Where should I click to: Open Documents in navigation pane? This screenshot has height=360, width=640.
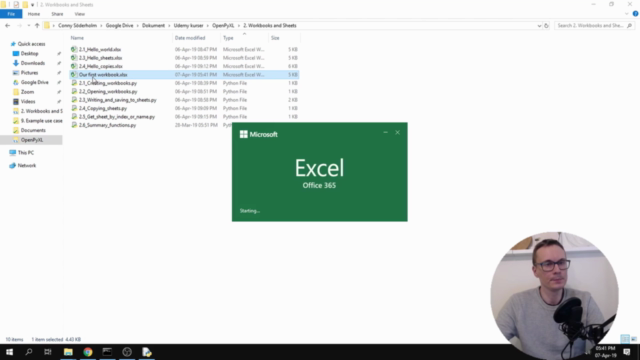[x=33, y=130]
